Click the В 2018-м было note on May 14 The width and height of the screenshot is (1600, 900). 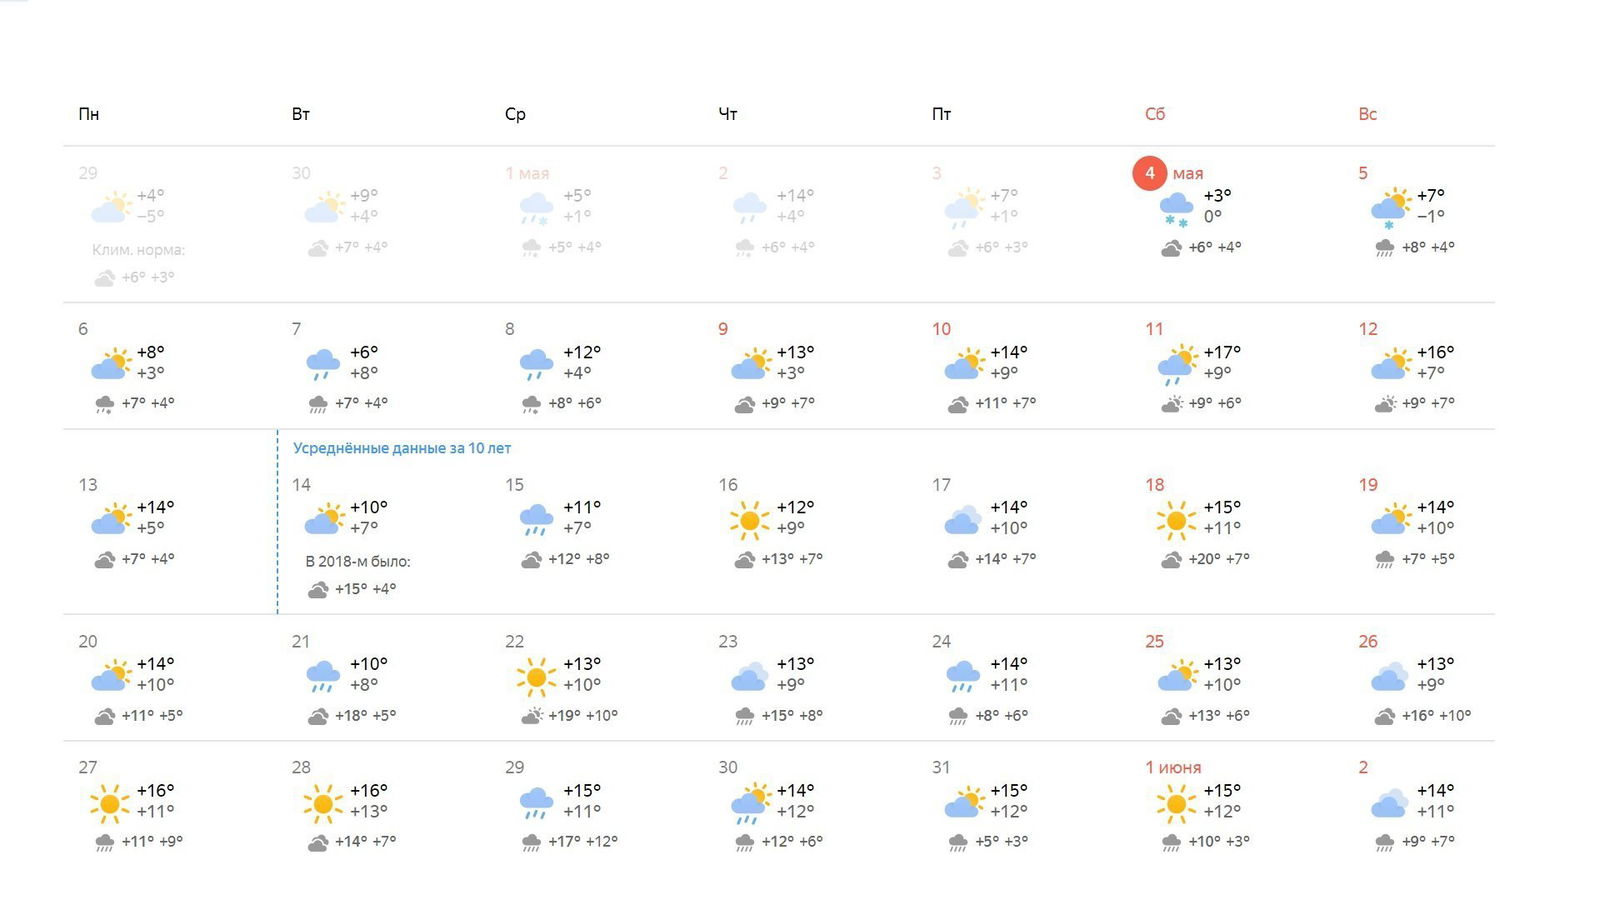pos(358,561)
